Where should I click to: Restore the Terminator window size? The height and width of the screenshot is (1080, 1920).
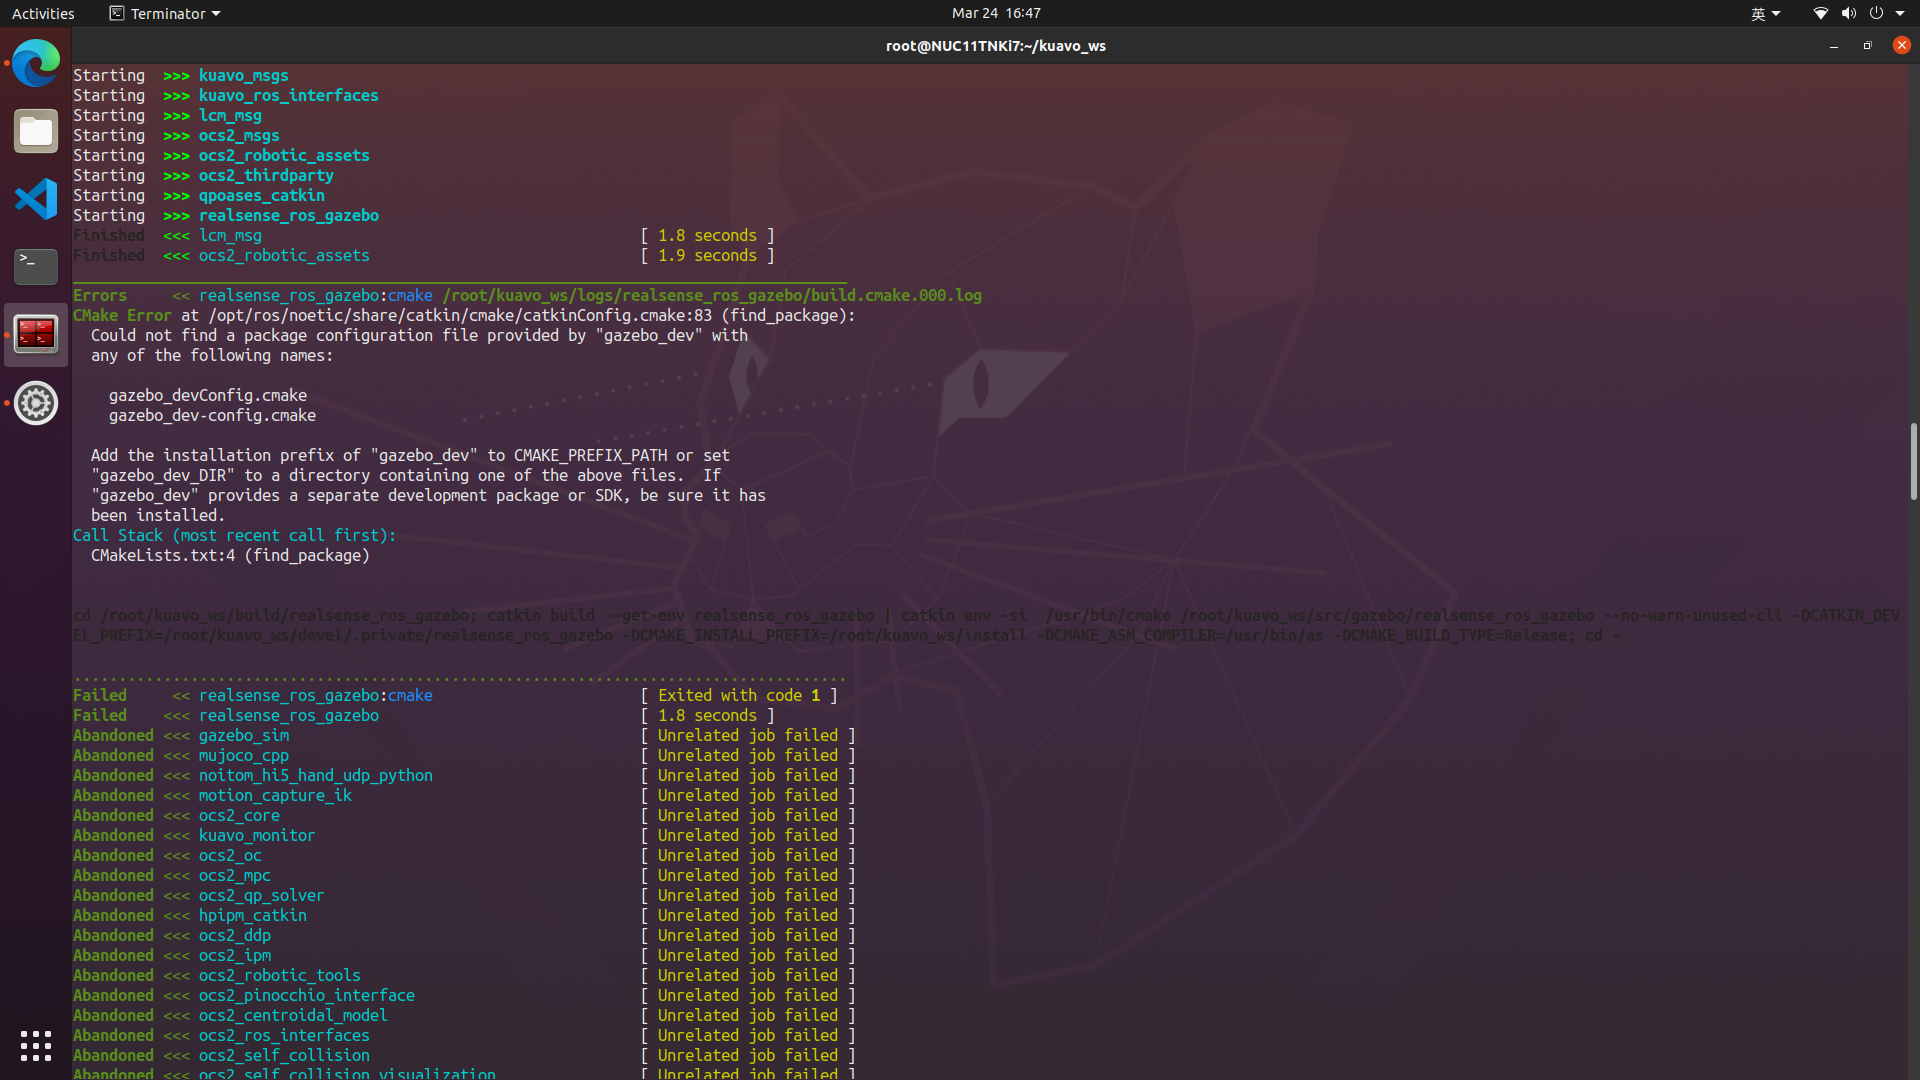tap(1867, 46)
